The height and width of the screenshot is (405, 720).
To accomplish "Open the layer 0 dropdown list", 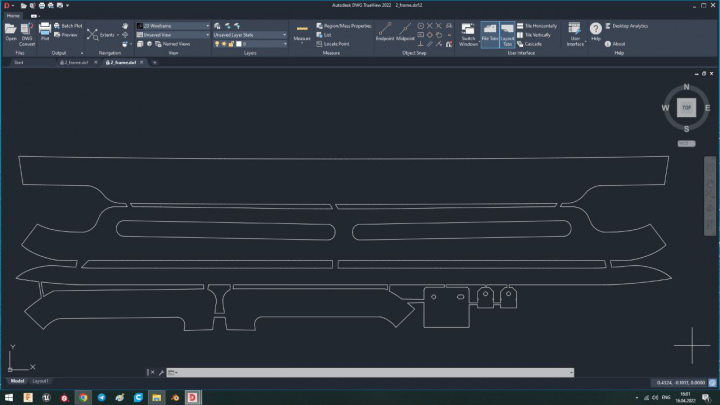I will point(285,44).
